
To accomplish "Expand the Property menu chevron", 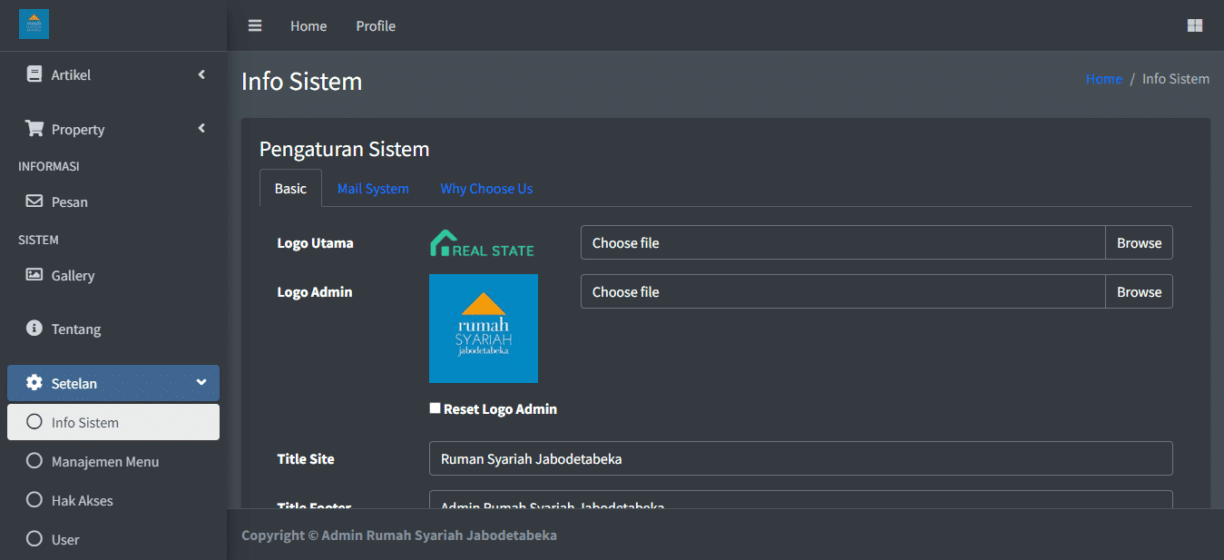I will 201,128.
